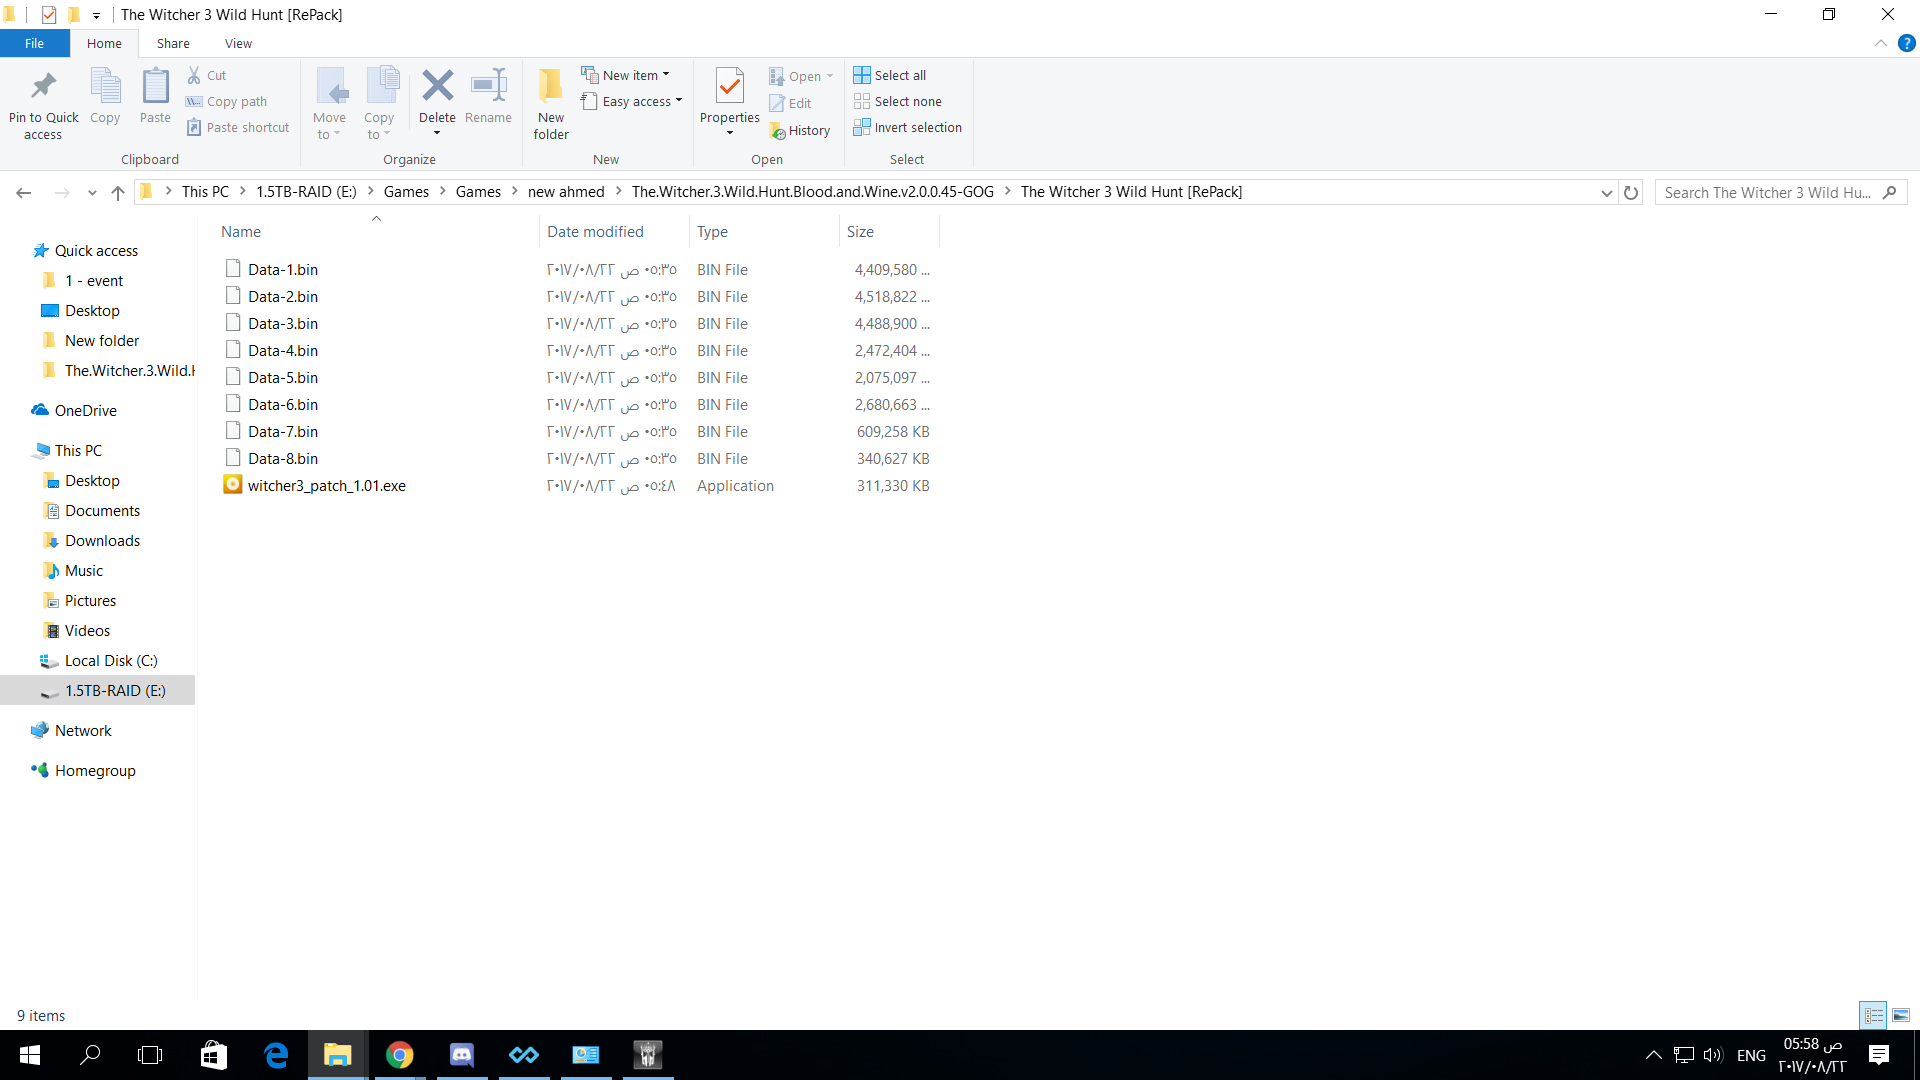Select file Data-8.bin
This screenshot has height=1080, width=1920.
[x=283, y=458]
